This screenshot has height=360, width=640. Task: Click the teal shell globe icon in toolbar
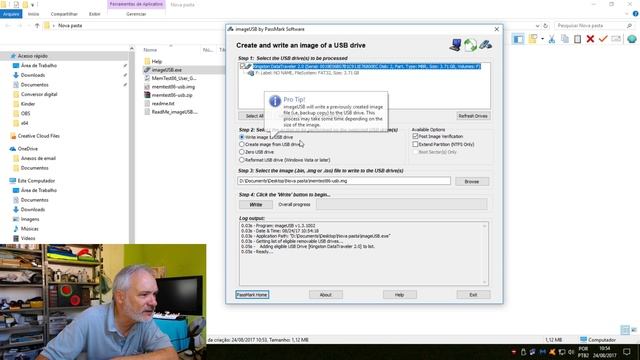[632, 39]
